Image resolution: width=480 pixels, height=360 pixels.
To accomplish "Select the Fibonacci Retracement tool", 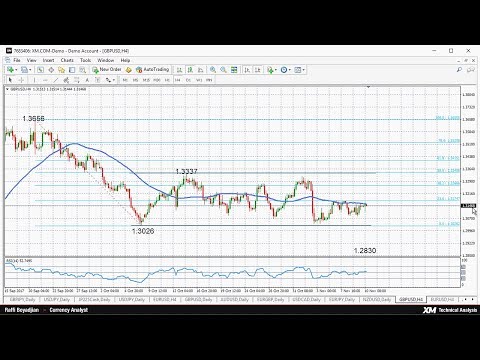I will point(77,80).
